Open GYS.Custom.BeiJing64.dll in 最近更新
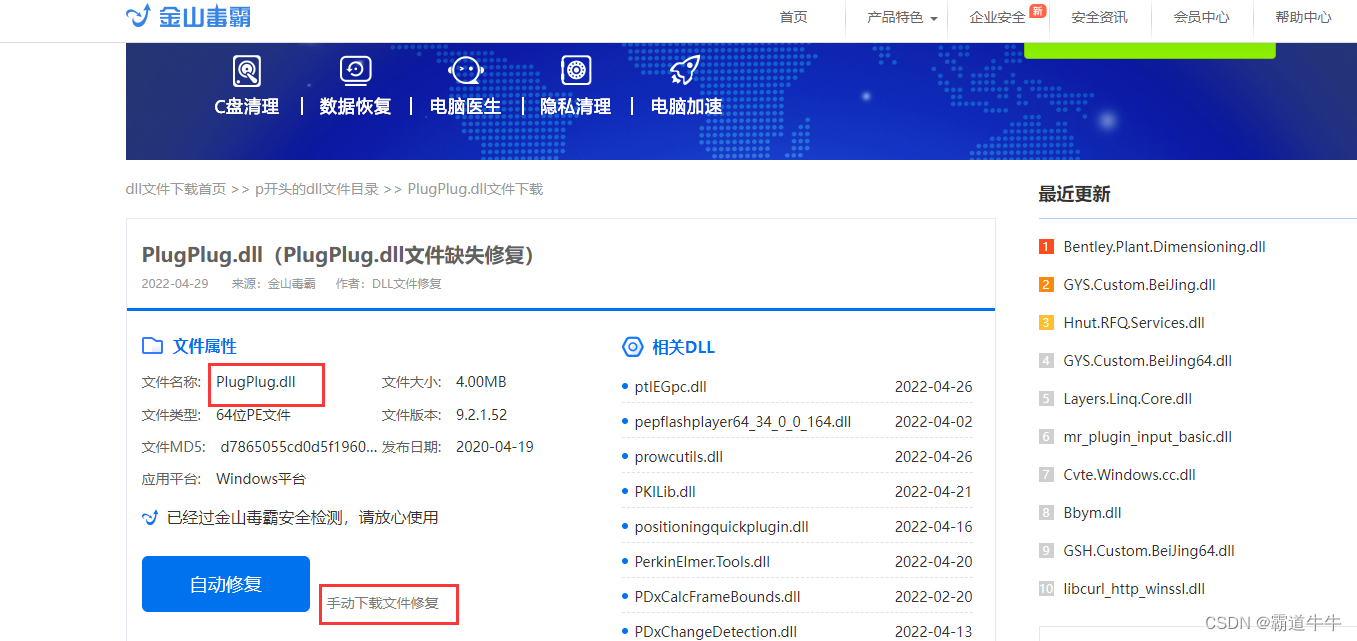This screenshot has width=1357, height=641. [1148, 361]
